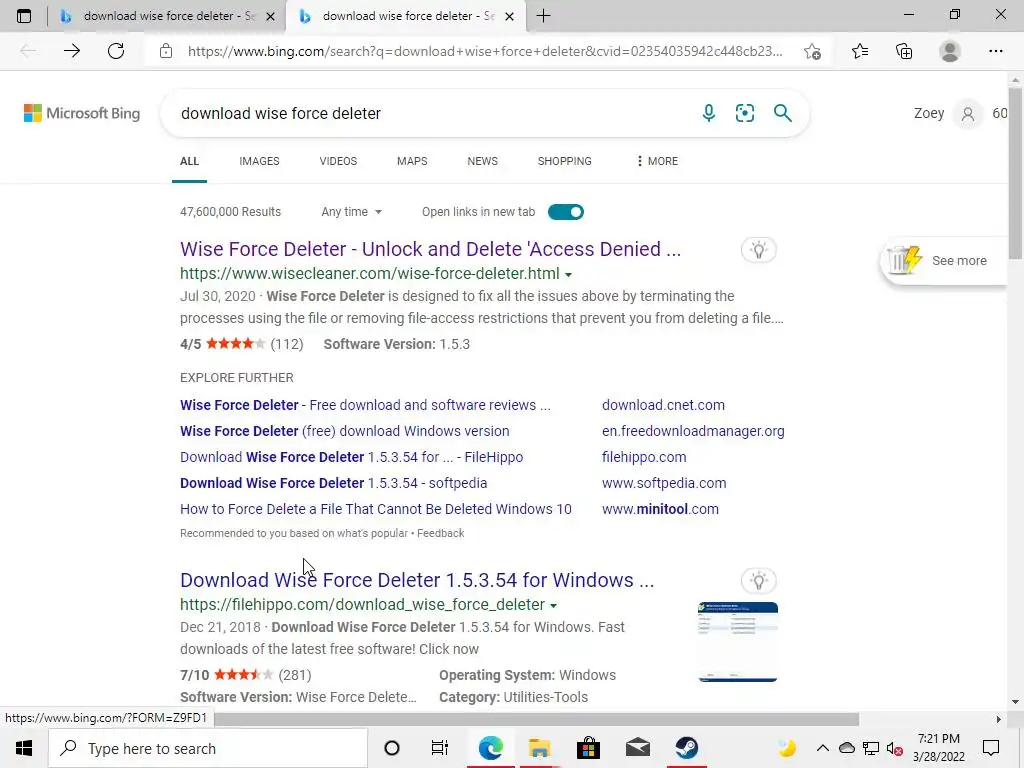
Task: Click the lightbulb next to the Wise Force Deleter result
Action: 758,249
